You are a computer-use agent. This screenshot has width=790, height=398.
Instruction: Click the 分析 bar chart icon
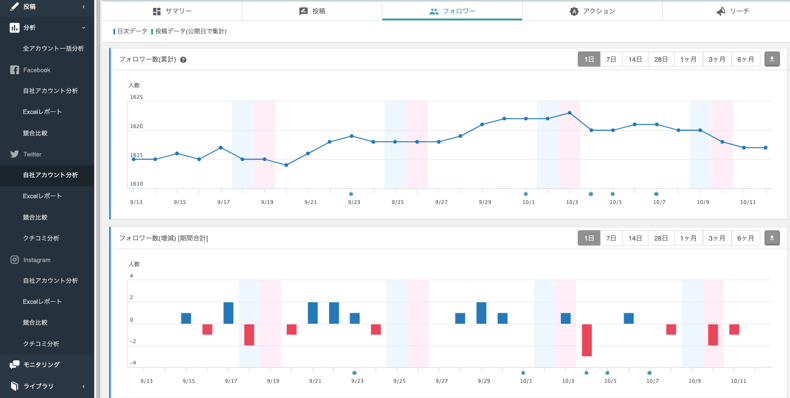point(14,28)
